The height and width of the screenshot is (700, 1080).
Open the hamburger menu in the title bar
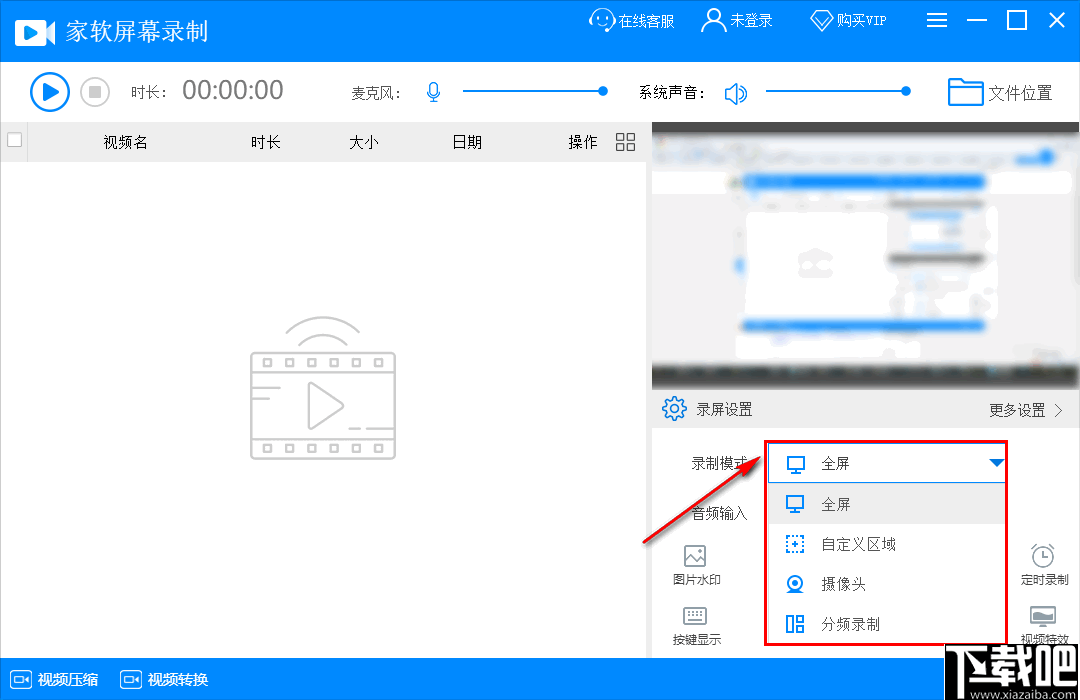pos(937,20)
